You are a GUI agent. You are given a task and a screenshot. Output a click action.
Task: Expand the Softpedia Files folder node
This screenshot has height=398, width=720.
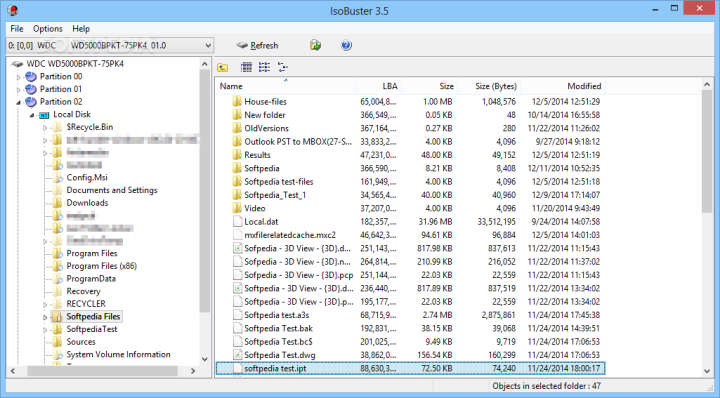pyautogui.click(x=45, y=317)
